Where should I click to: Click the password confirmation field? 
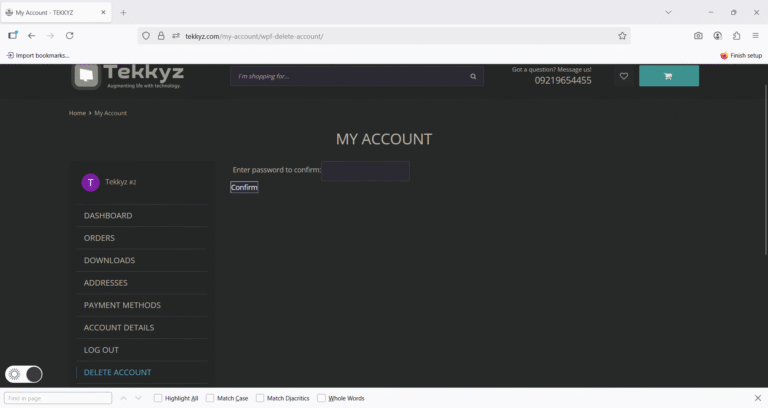(365, 171)
